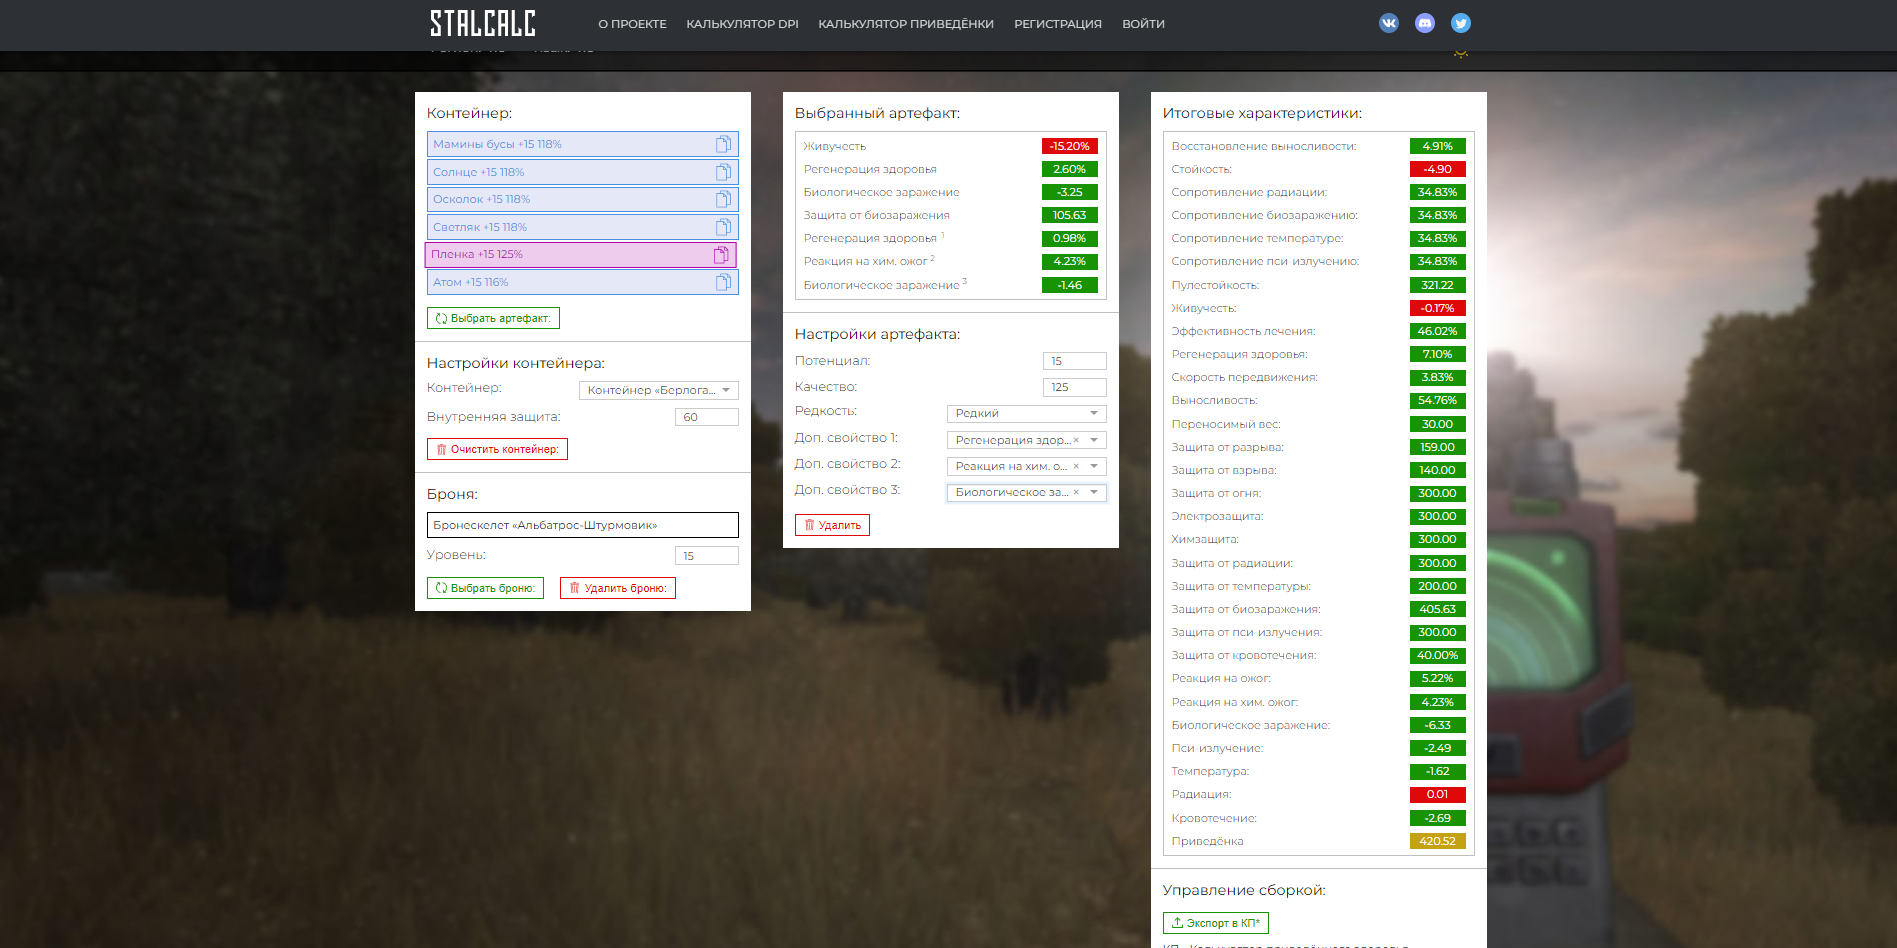The height and width of the screenshot is (948, 1897).
Task: Copy the Солнце artifact via copy icon
Action: pos(723,172)
